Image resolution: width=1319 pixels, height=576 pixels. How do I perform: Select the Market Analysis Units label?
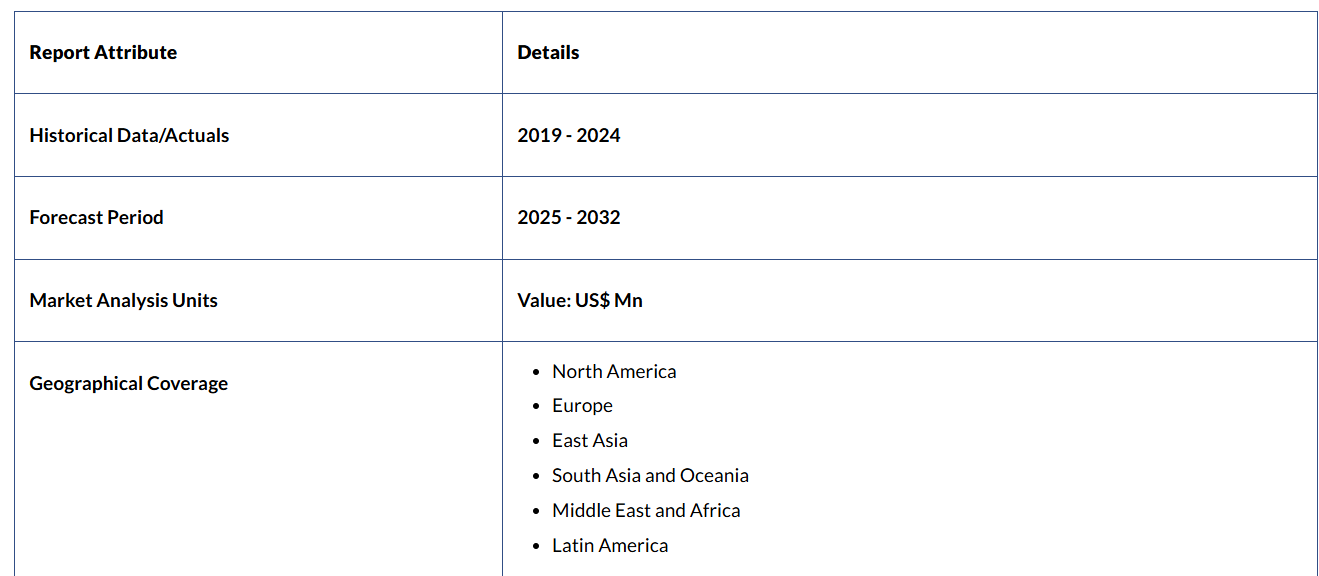pos(123,301)
